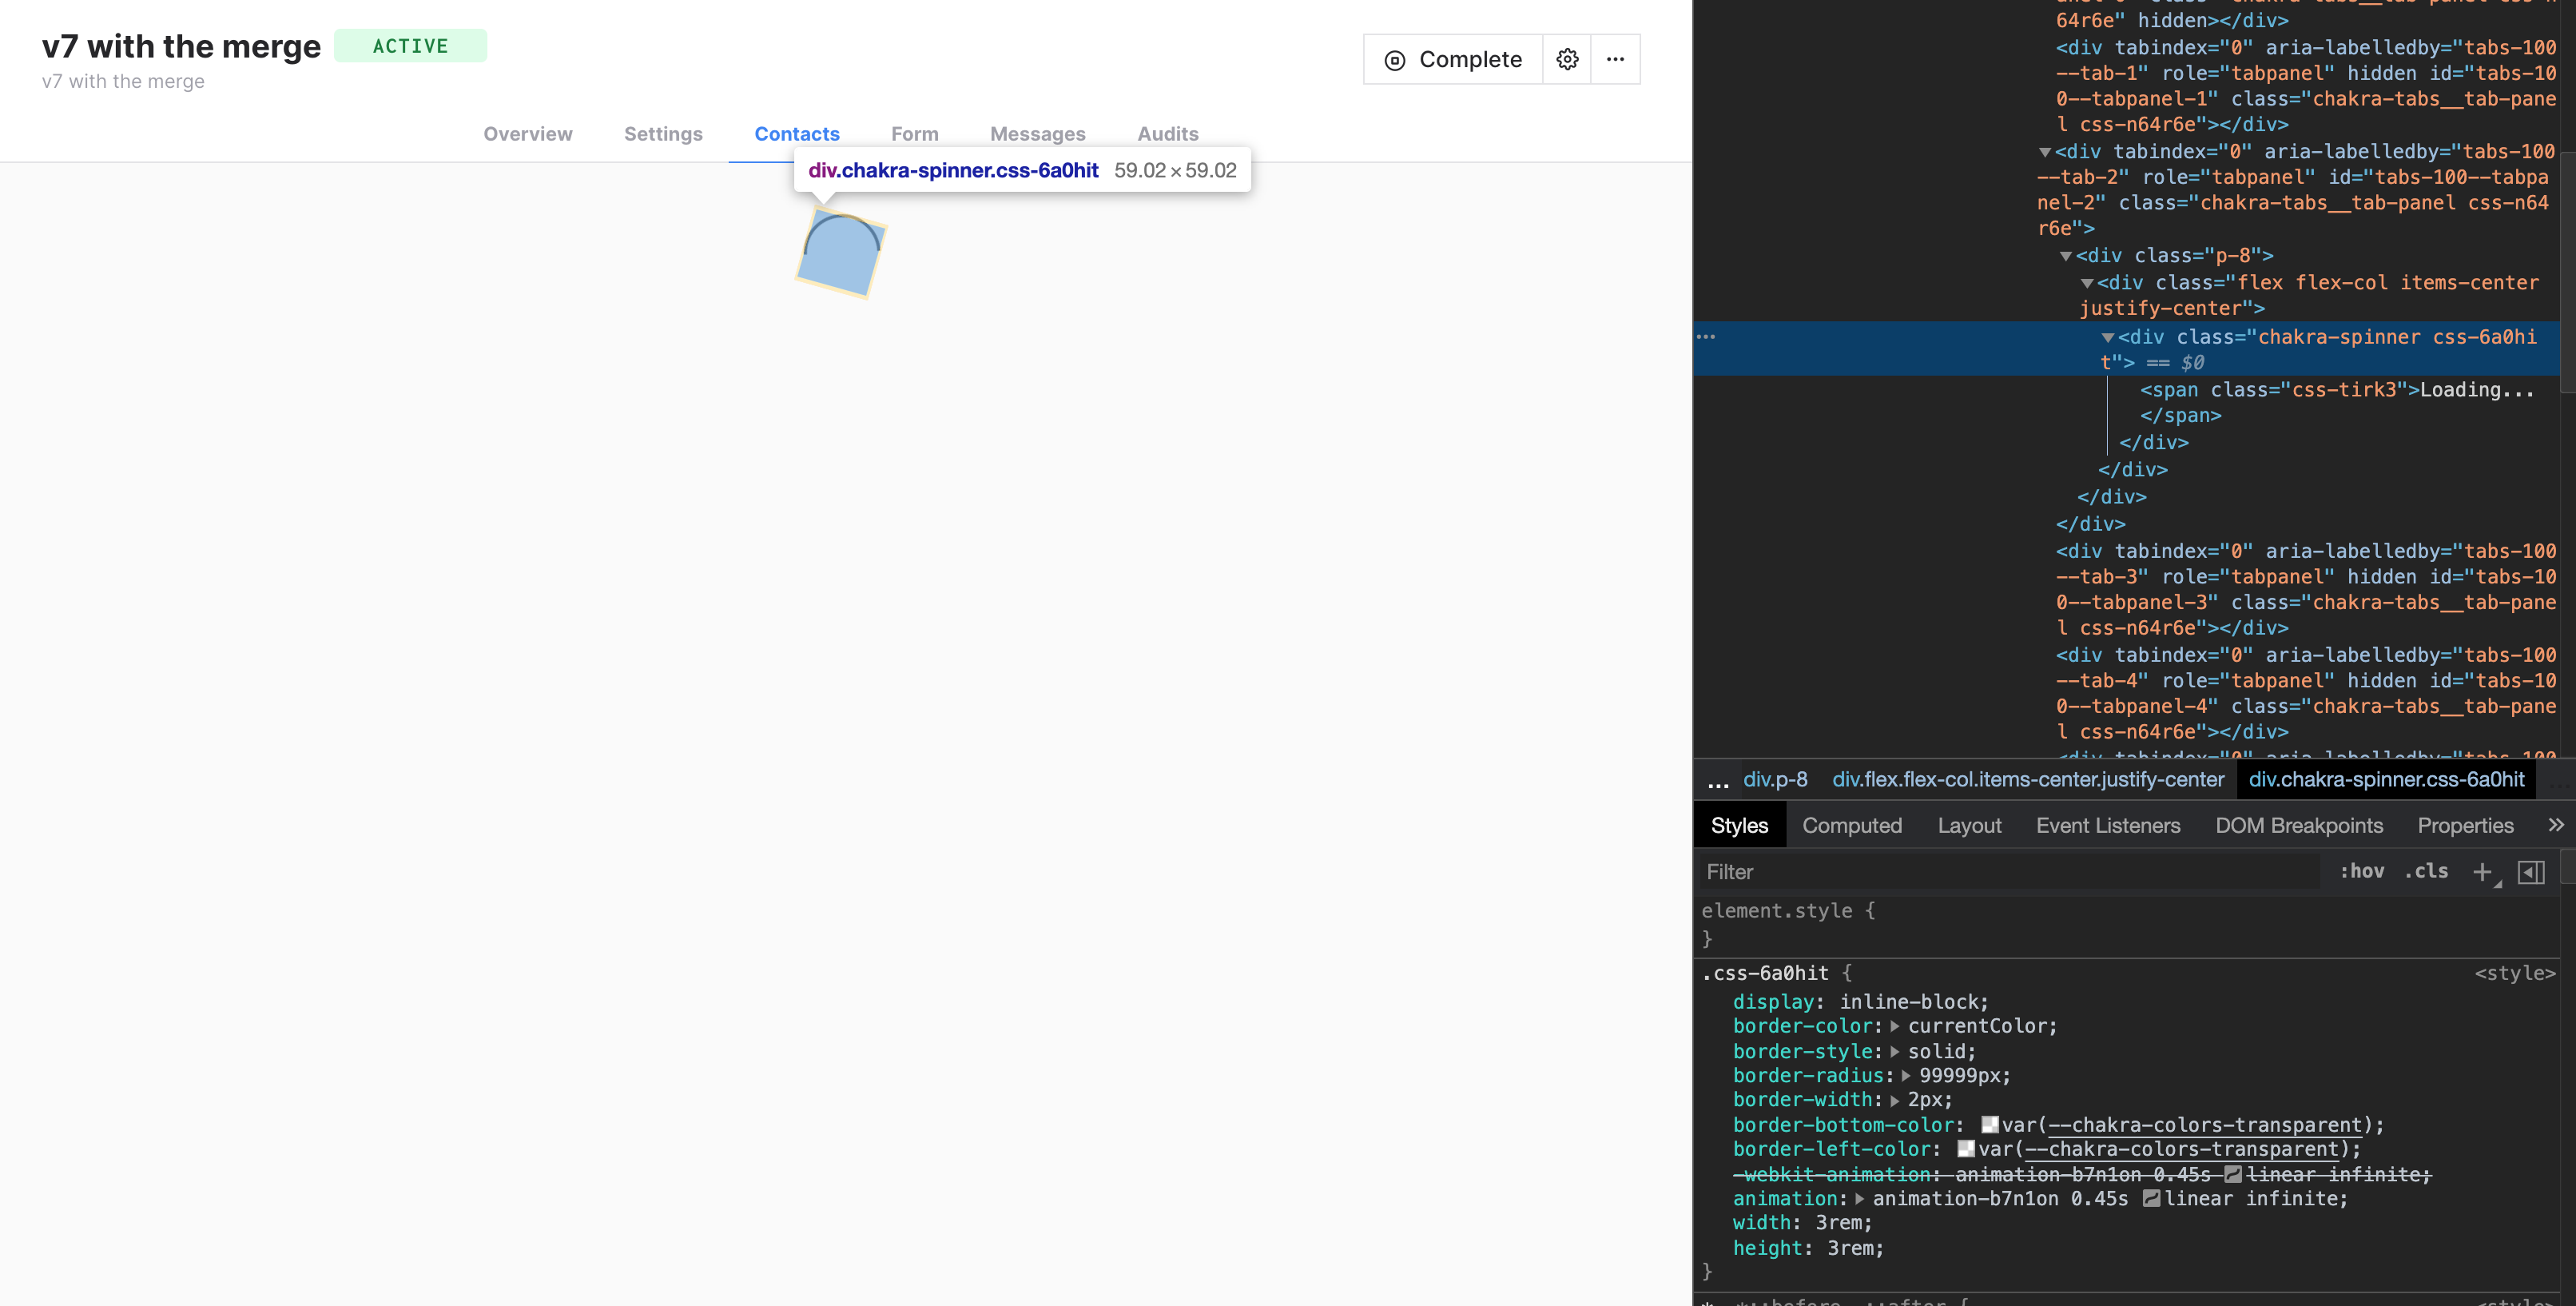Open the animation linear easing editor icon

point(2152,1199)
